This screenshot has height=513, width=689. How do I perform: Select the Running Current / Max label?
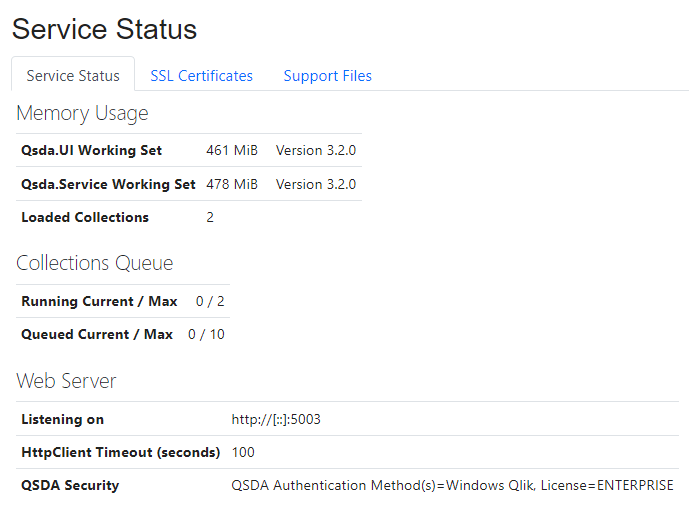pyautogui.click(x=99, y=301)
